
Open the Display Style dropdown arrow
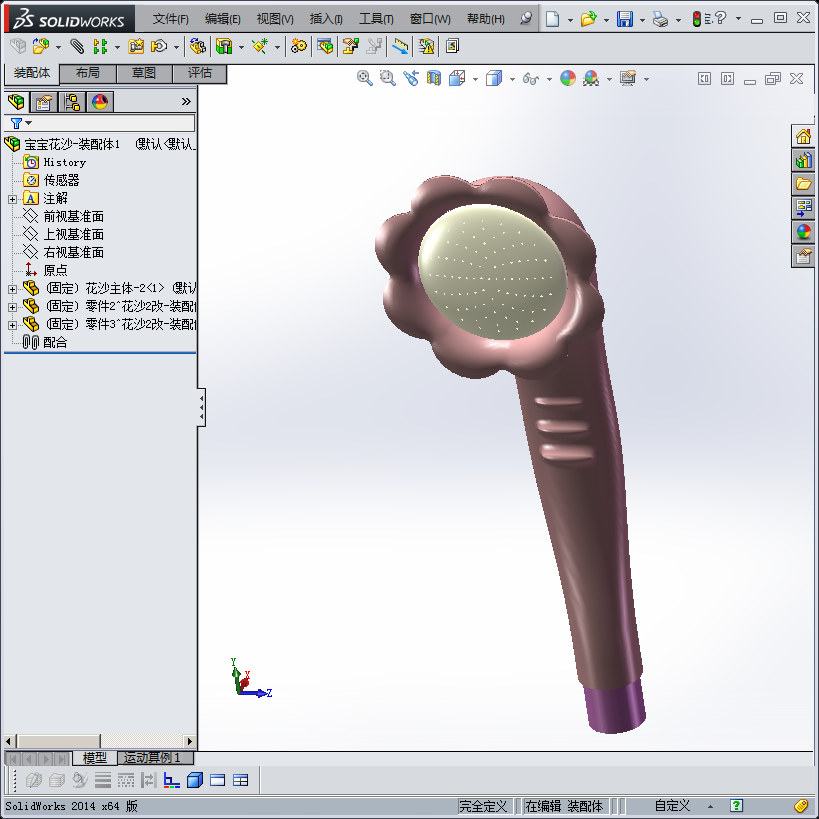coord(512,79)
